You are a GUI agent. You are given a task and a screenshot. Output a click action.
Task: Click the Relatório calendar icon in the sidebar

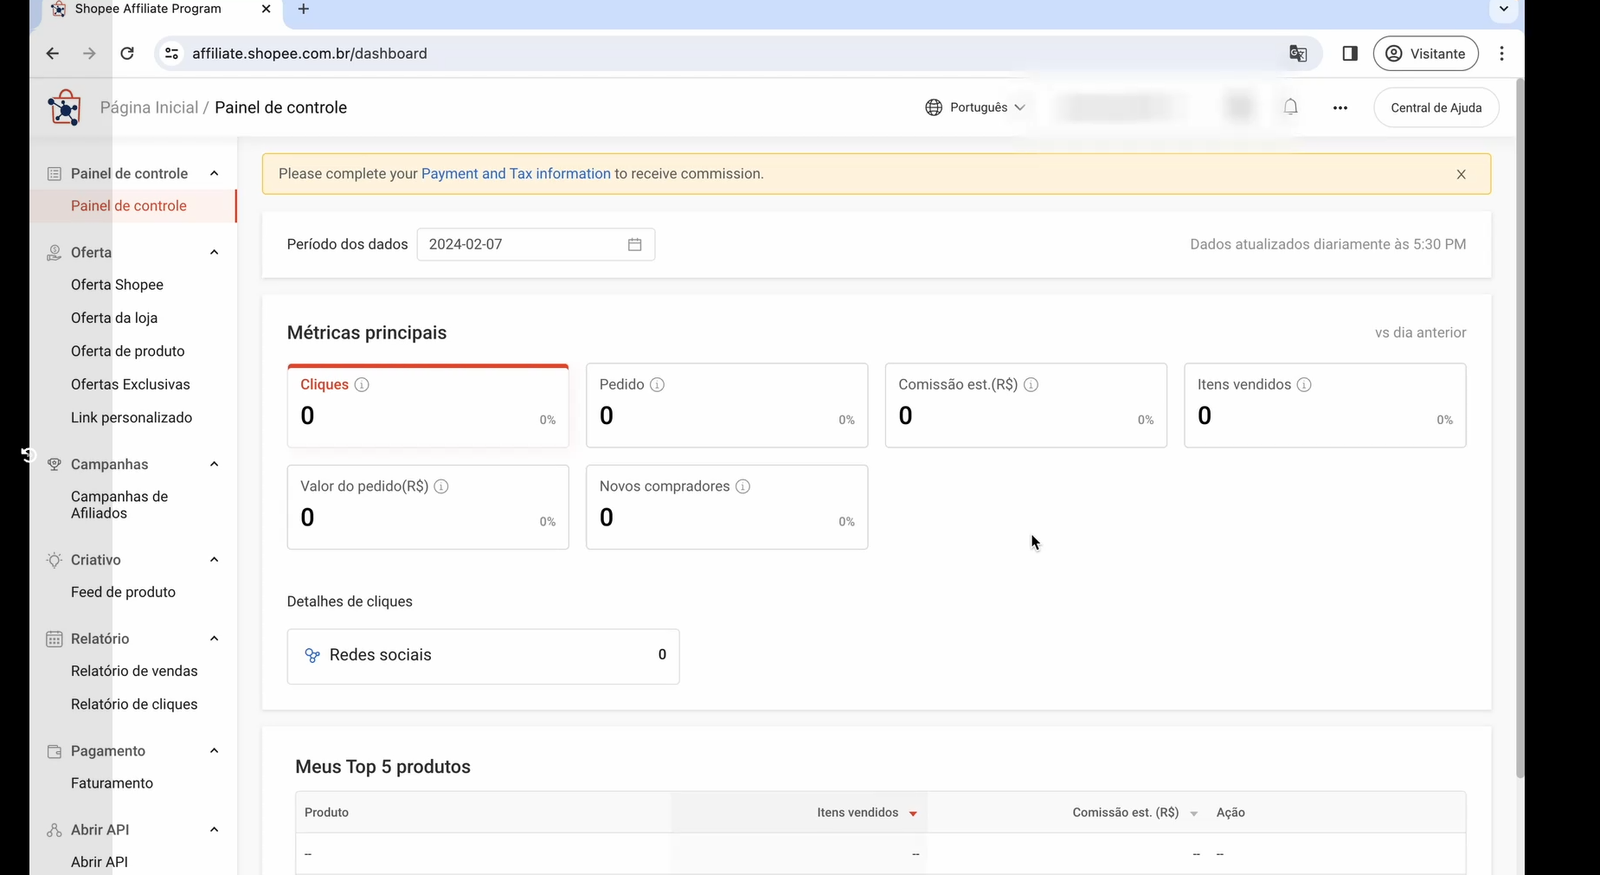[54, 639]
